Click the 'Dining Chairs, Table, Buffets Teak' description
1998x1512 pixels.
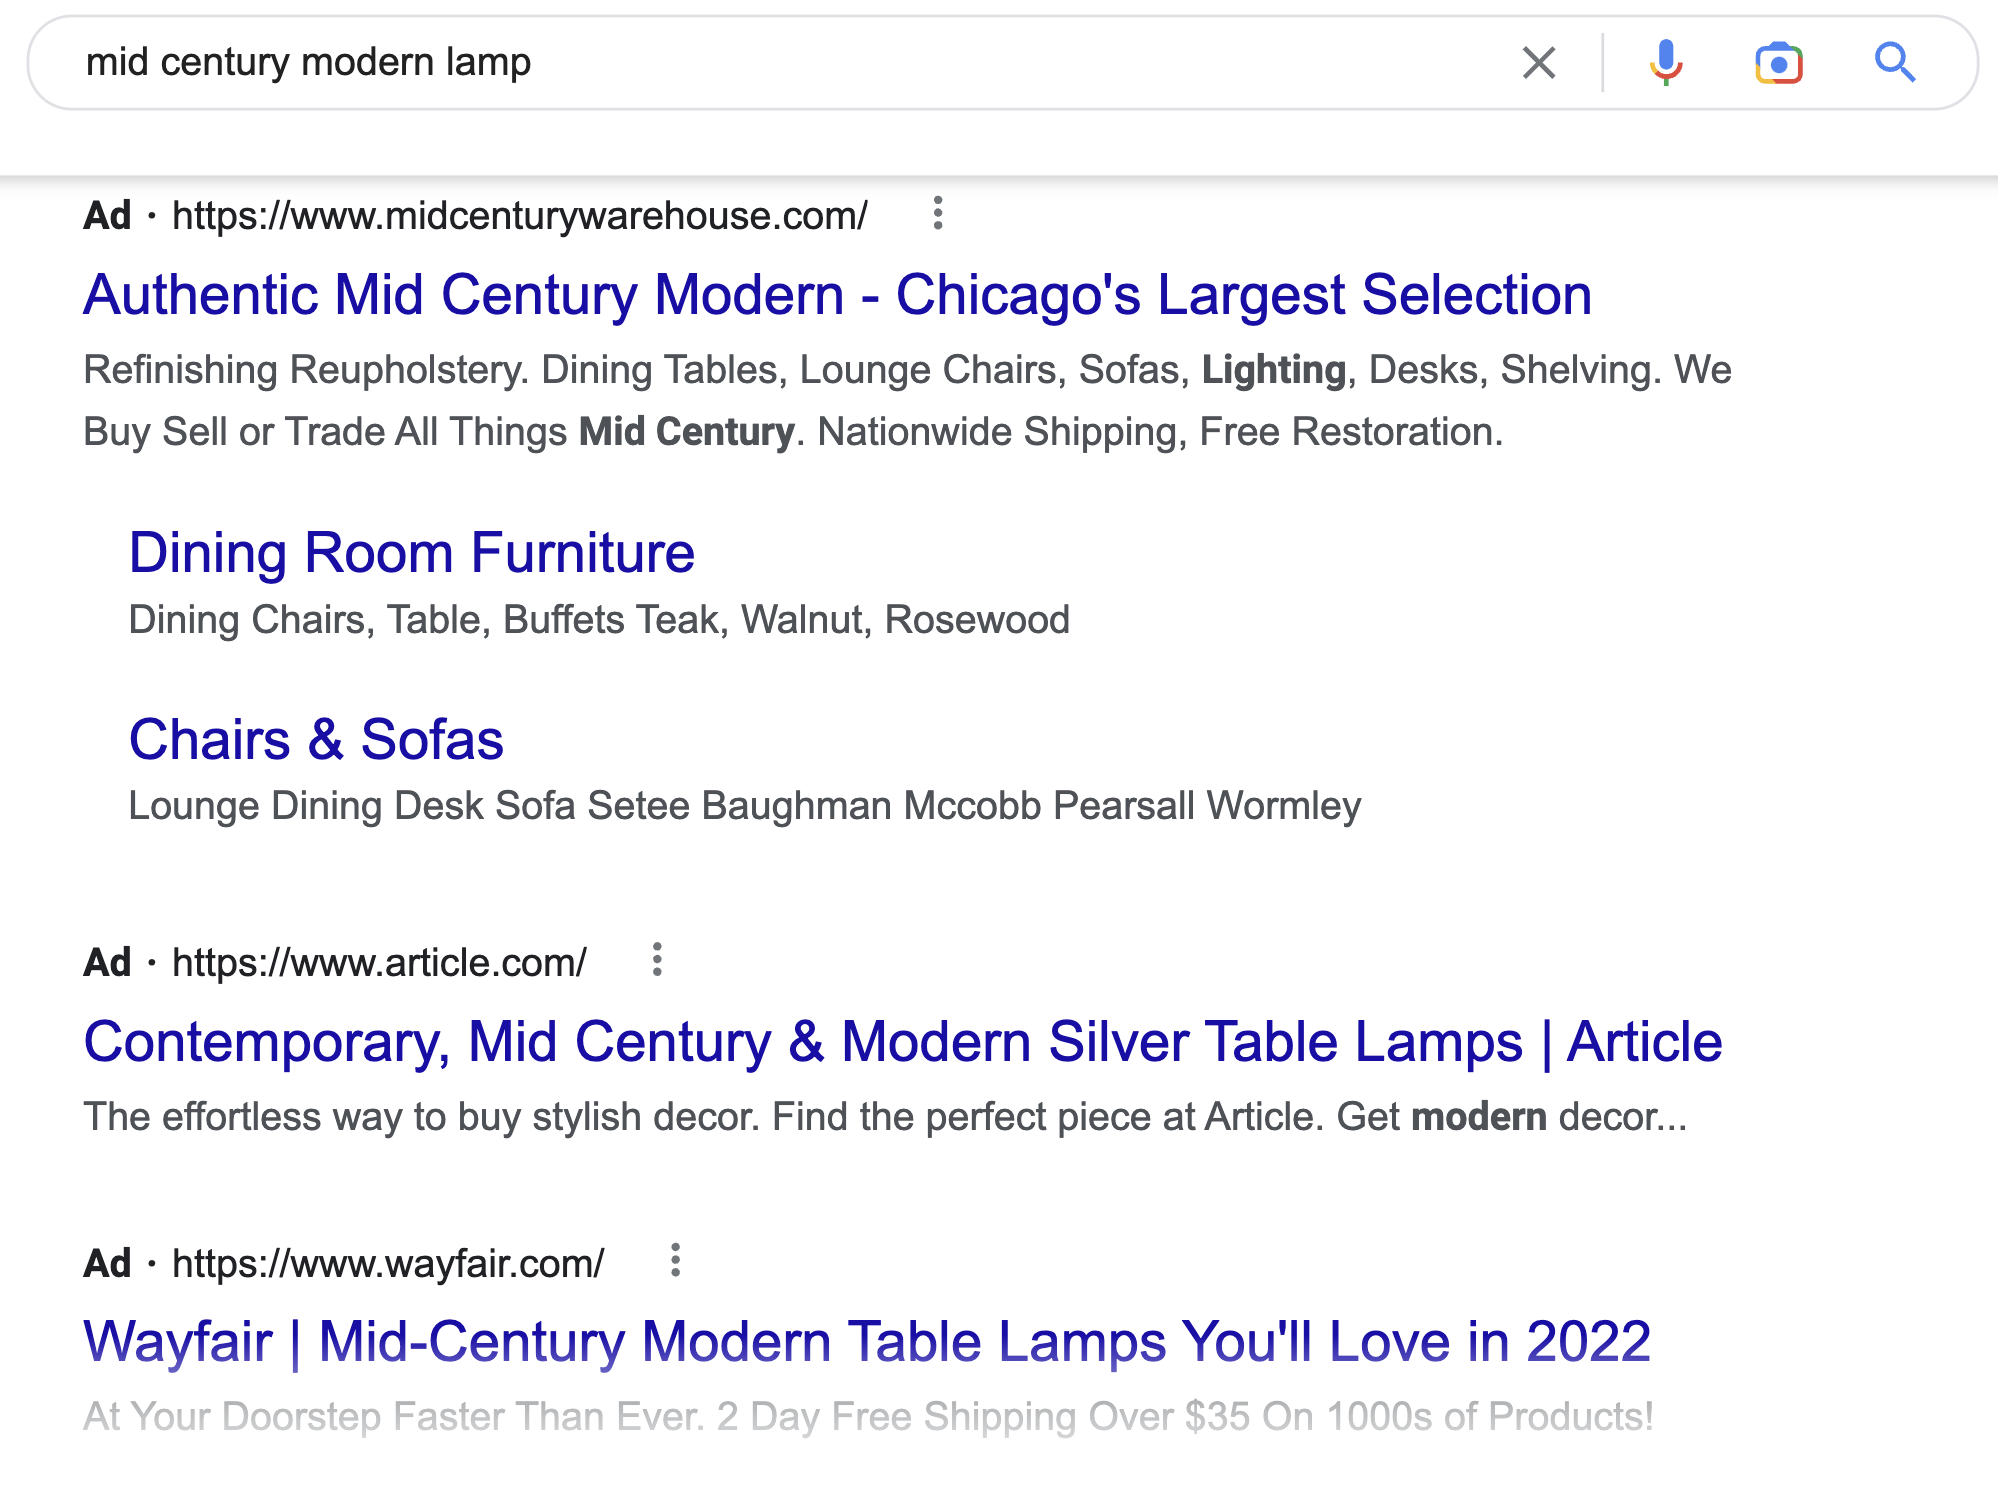tap(599, 620)
